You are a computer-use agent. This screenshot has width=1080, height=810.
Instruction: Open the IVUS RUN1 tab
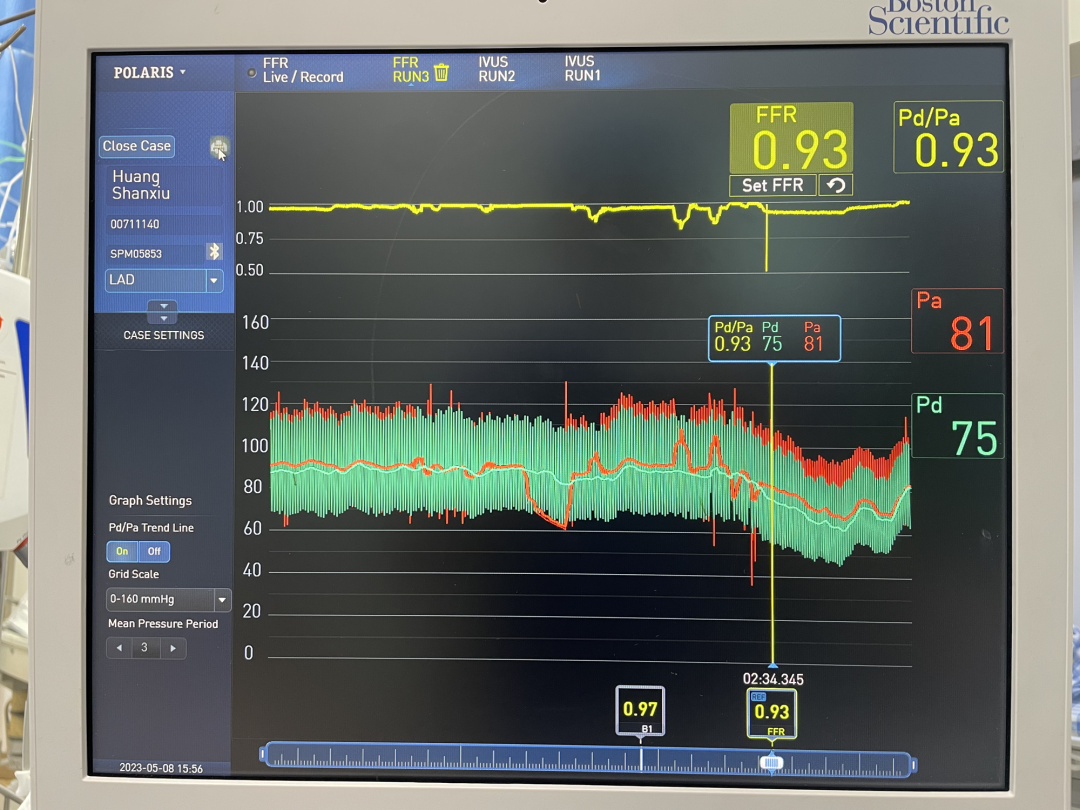point(582,69)
